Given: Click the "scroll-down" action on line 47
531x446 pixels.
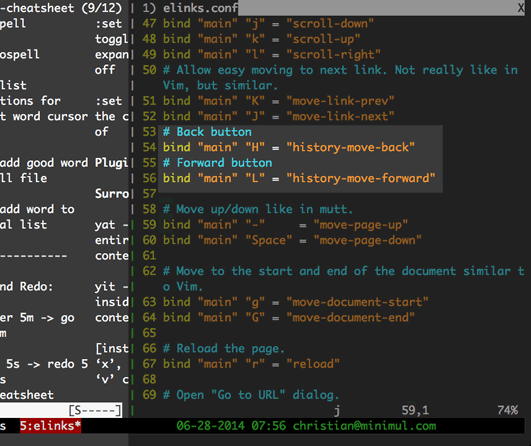Looking at the screenshot, I should [330, 24].
